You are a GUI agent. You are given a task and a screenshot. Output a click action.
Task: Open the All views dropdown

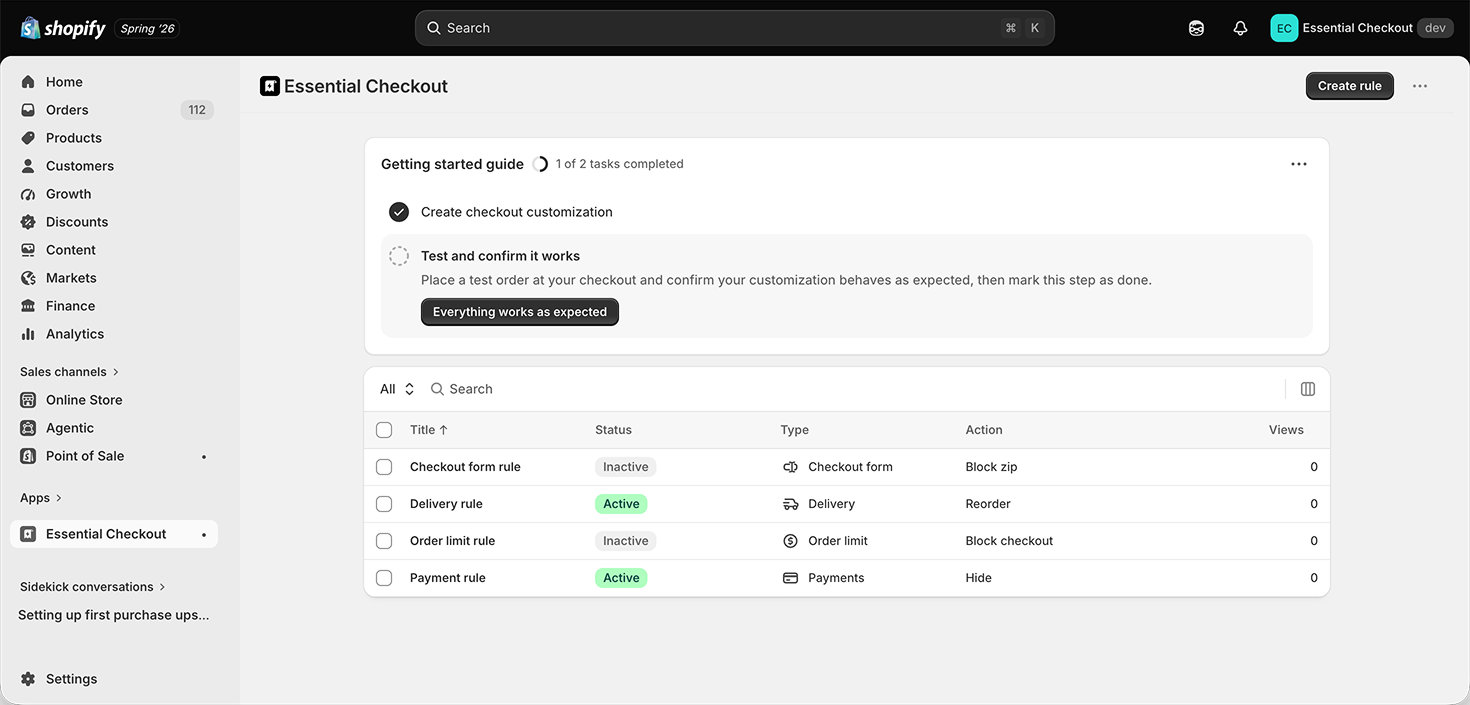(x=397, y=389)
